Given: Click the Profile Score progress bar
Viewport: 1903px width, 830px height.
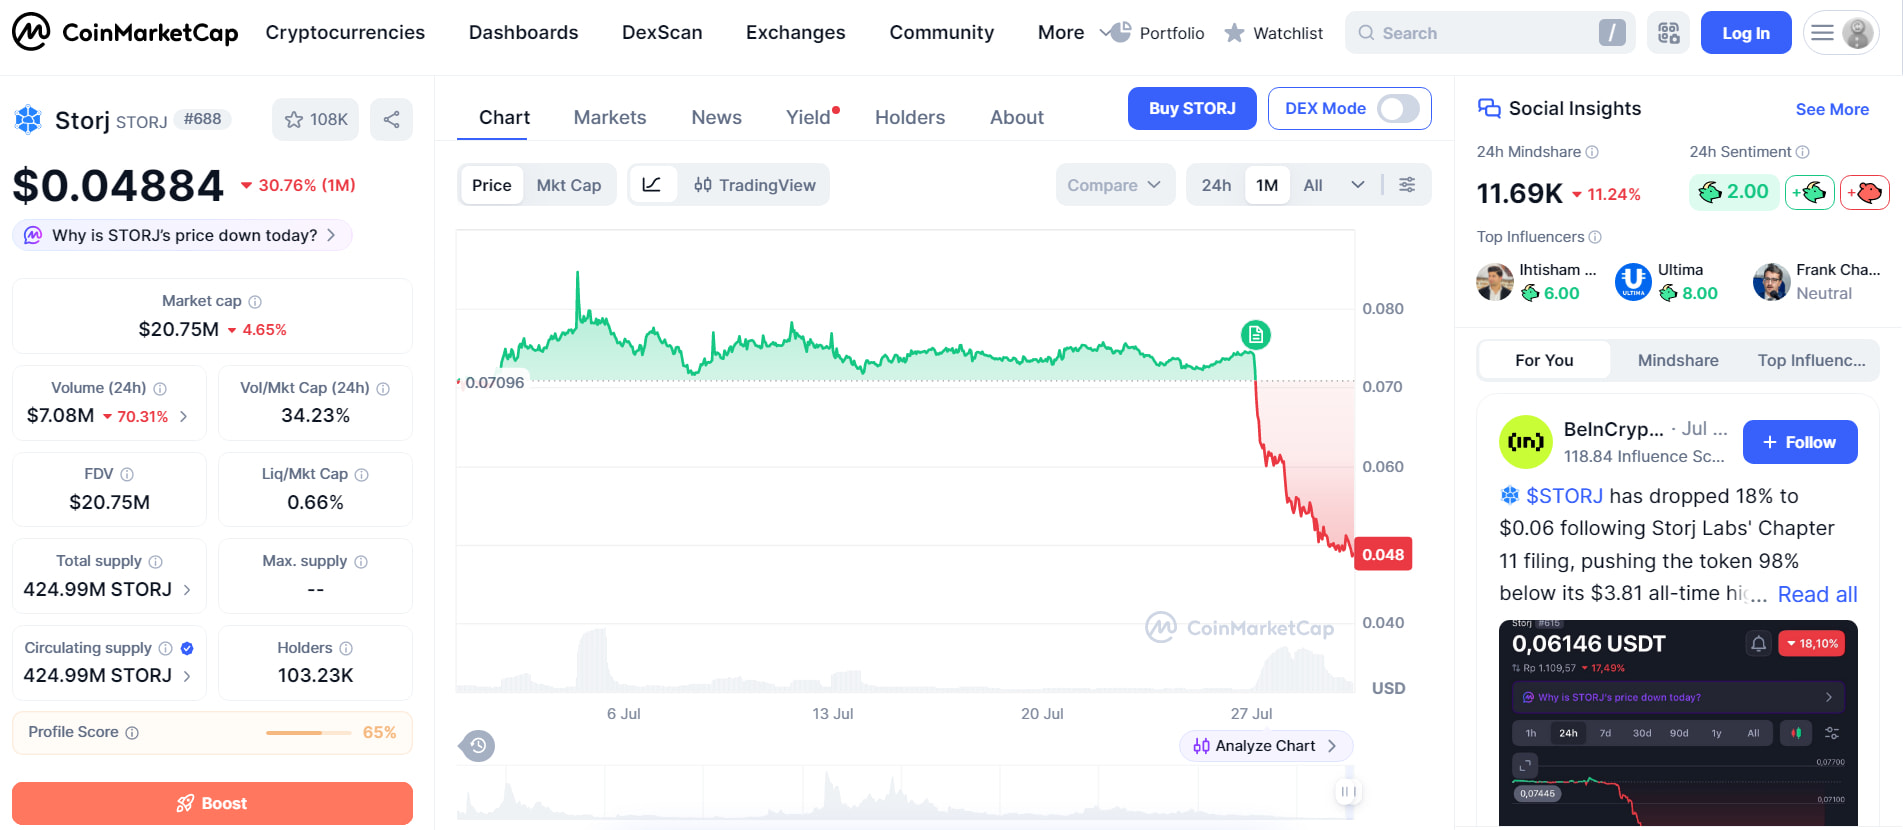Looking at the screenshot, I should click(x=308, y=733).
